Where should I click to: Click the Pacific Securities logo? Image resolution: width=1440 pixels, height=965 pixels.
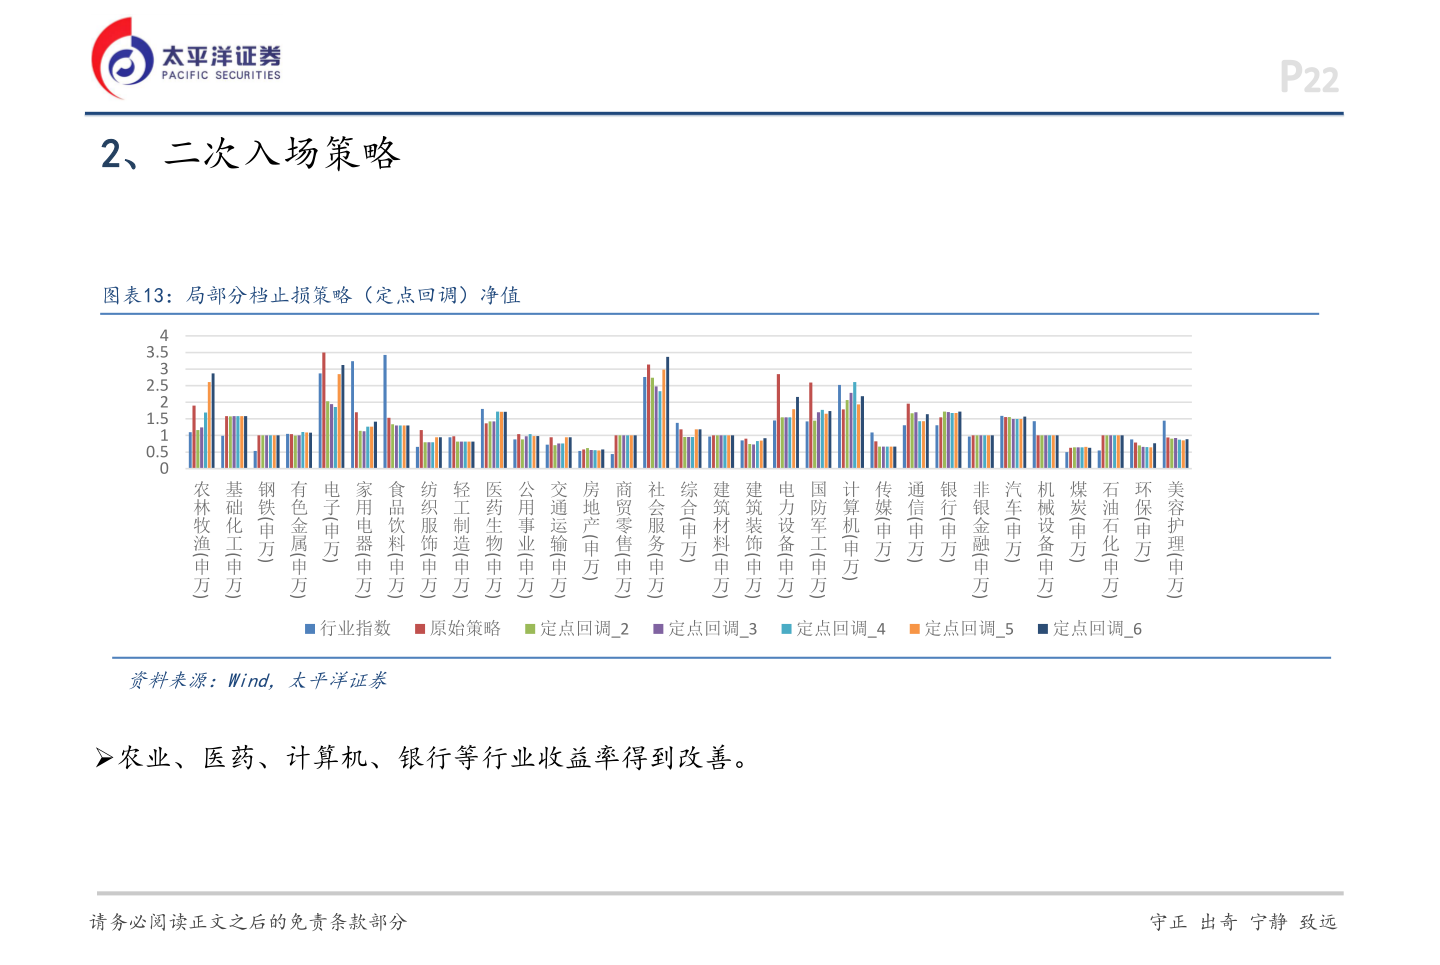186,59
